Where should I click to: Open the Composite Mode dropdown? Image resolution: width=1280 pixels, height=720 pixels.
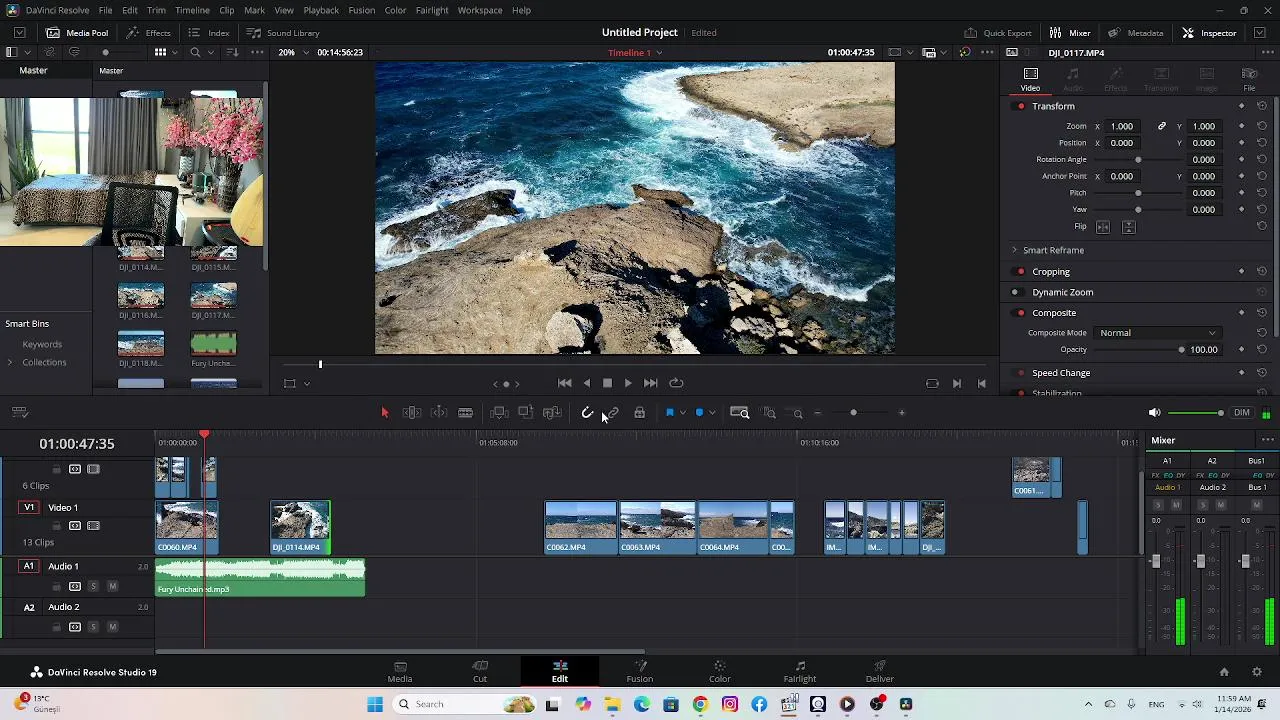point(1157,333)
